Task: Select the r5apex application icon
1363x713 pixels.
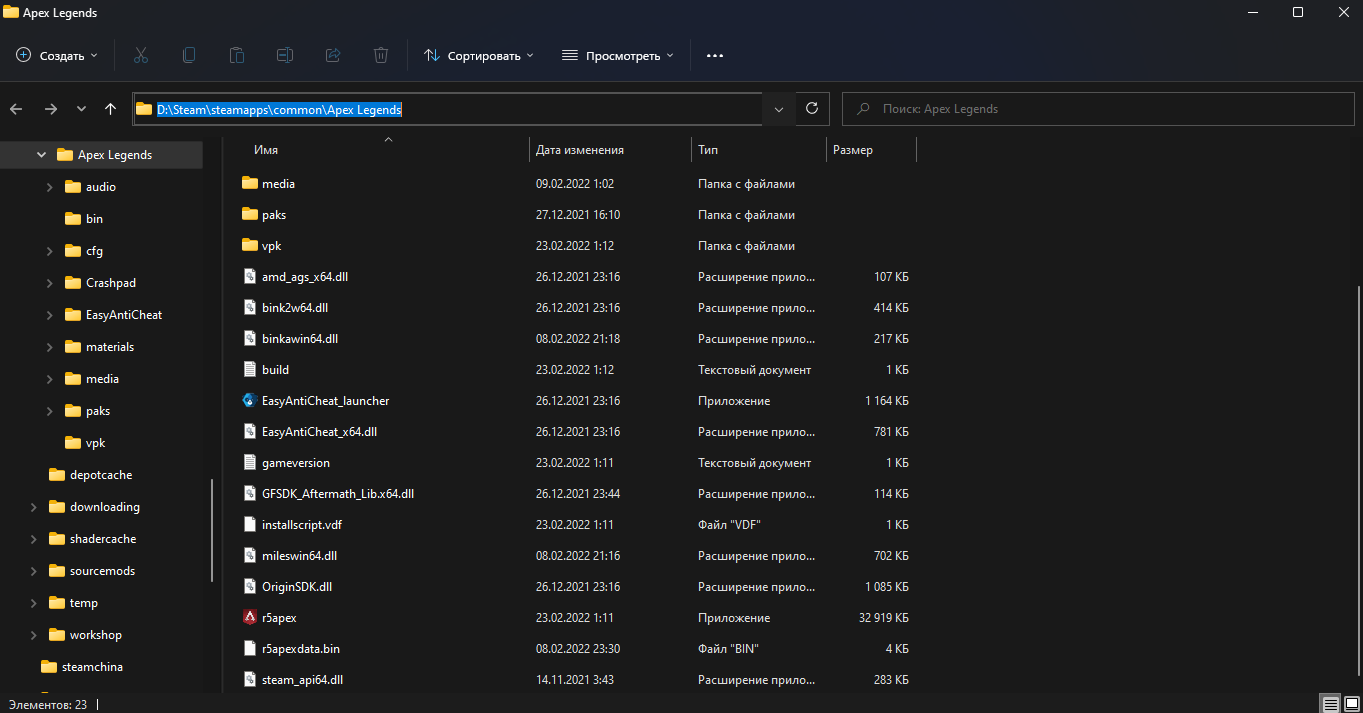Action: coord(250,618)
